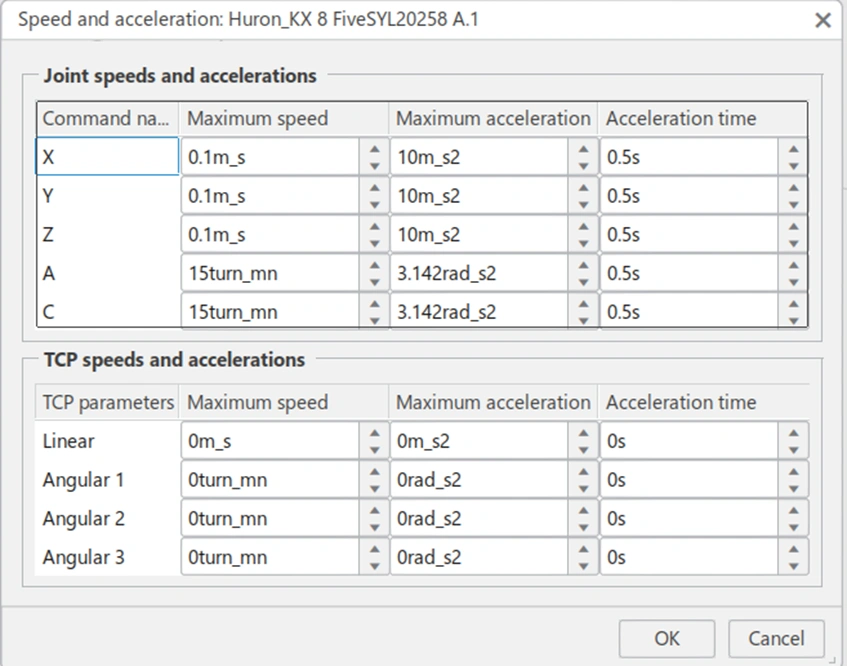This screenshot has height=666, width=847.
Task: Increase C acceleration time with up arrow
Action: (x=793, y=303)
